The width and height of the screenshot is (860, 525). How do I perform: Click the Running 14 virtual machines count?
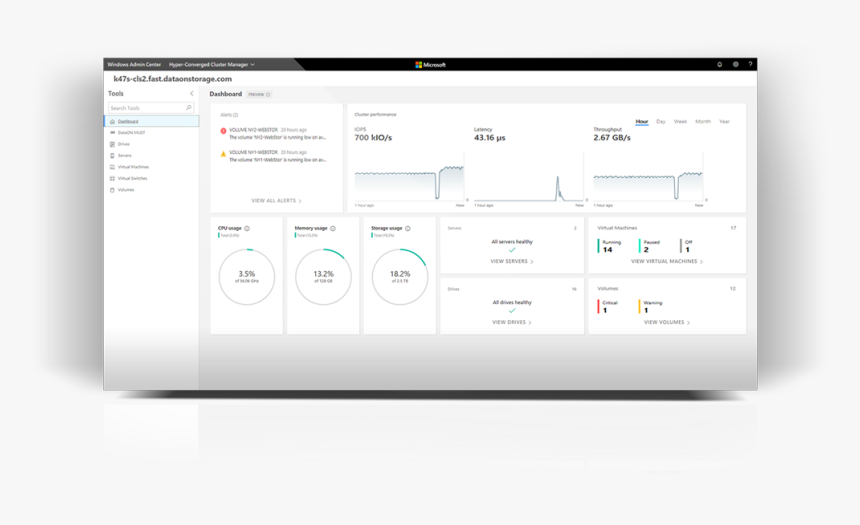[609, 246]
